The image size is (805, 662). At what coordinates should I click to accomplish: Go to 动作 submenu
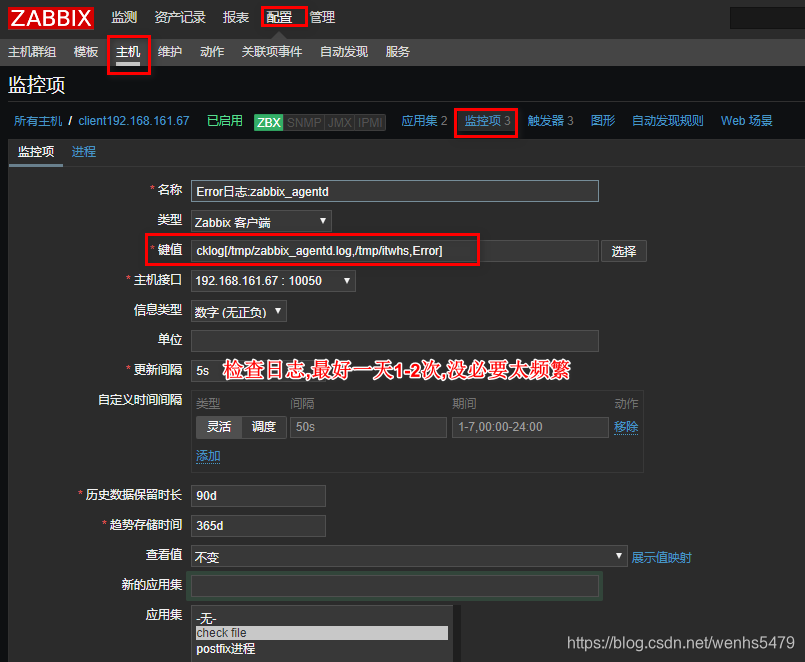coord(212,52)
